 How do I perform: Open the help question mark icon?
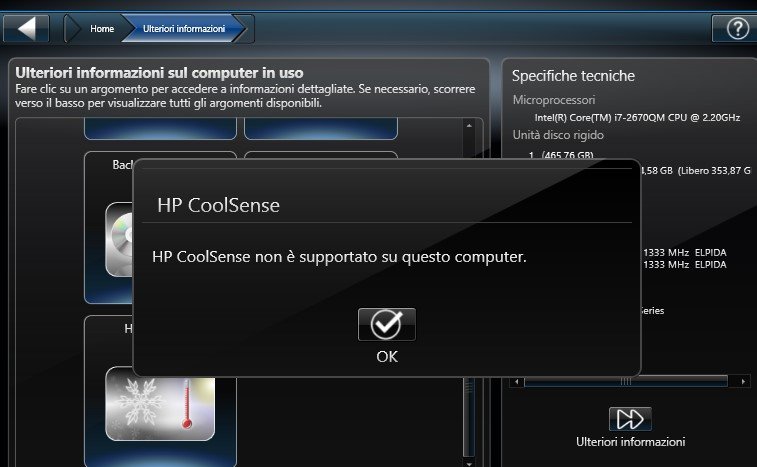tap(737, 28)
